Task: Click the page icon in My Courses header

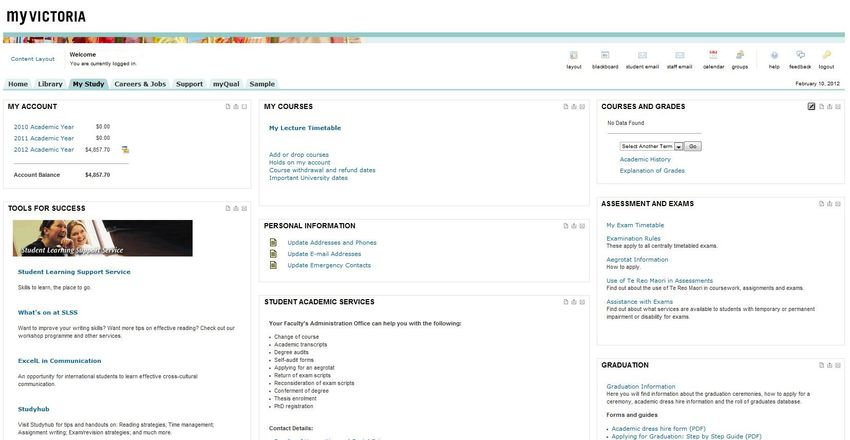Action: 566,107
